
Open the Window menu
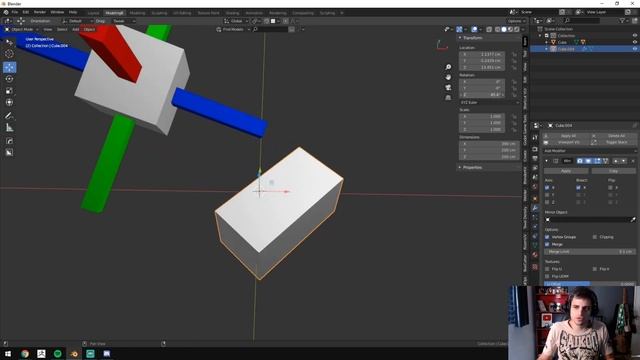(x=57, y=12)
